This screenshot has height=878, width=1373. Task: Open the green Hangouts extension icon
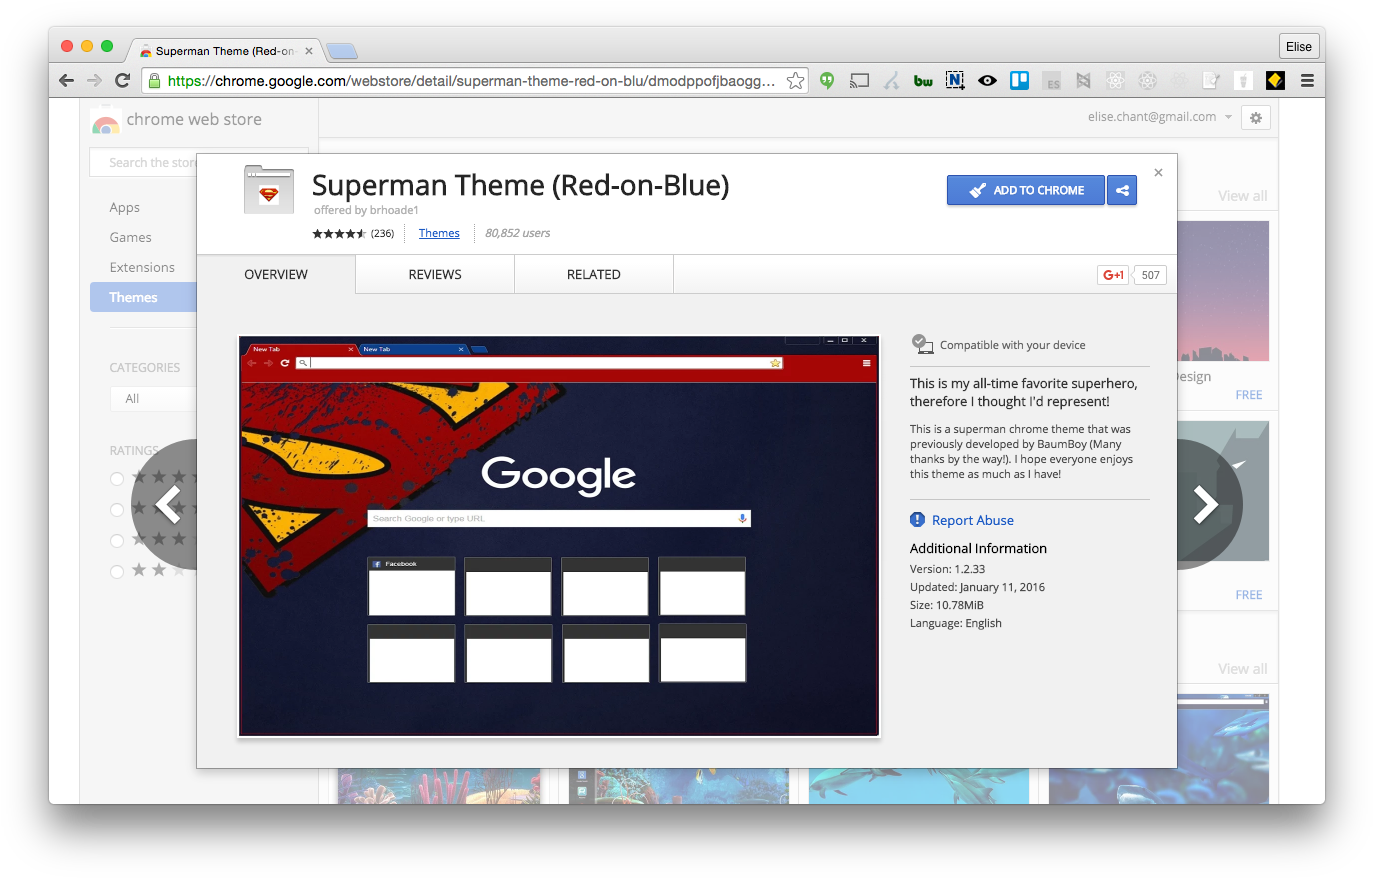827,81
